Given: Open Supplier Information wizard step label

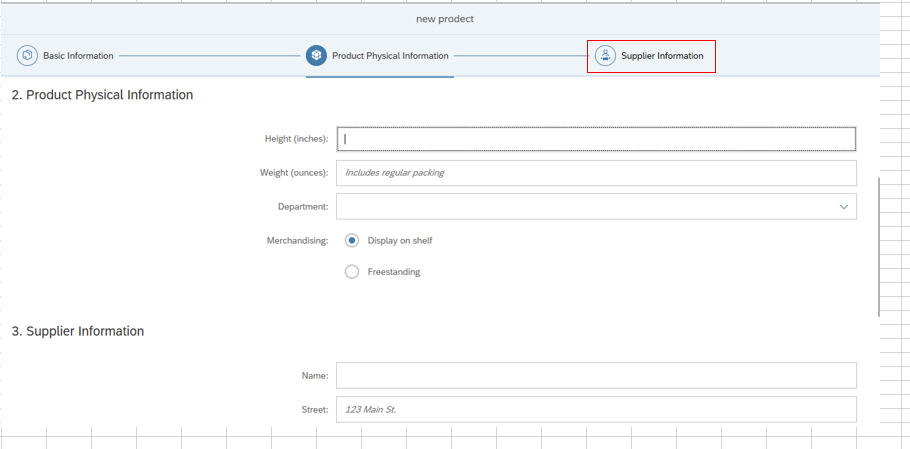Looking at the screenshot, I should 662,56.
